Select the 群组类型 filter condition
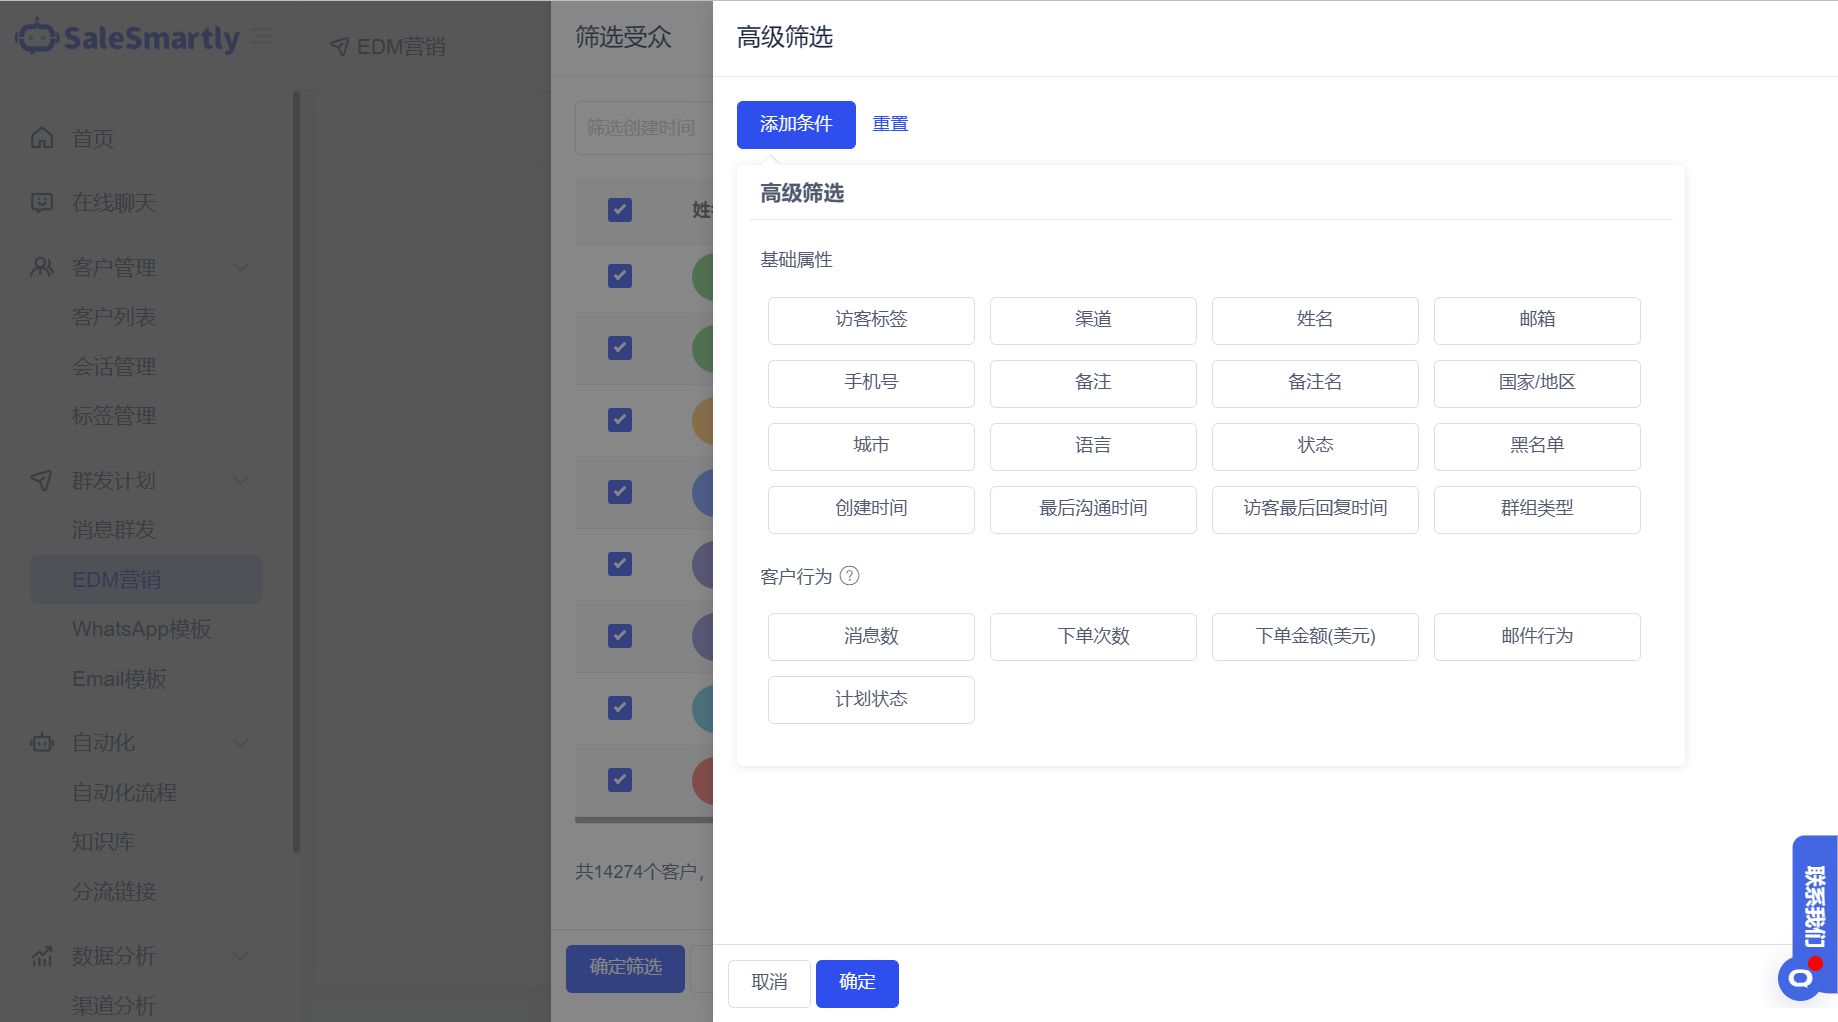 (1537, 509)
